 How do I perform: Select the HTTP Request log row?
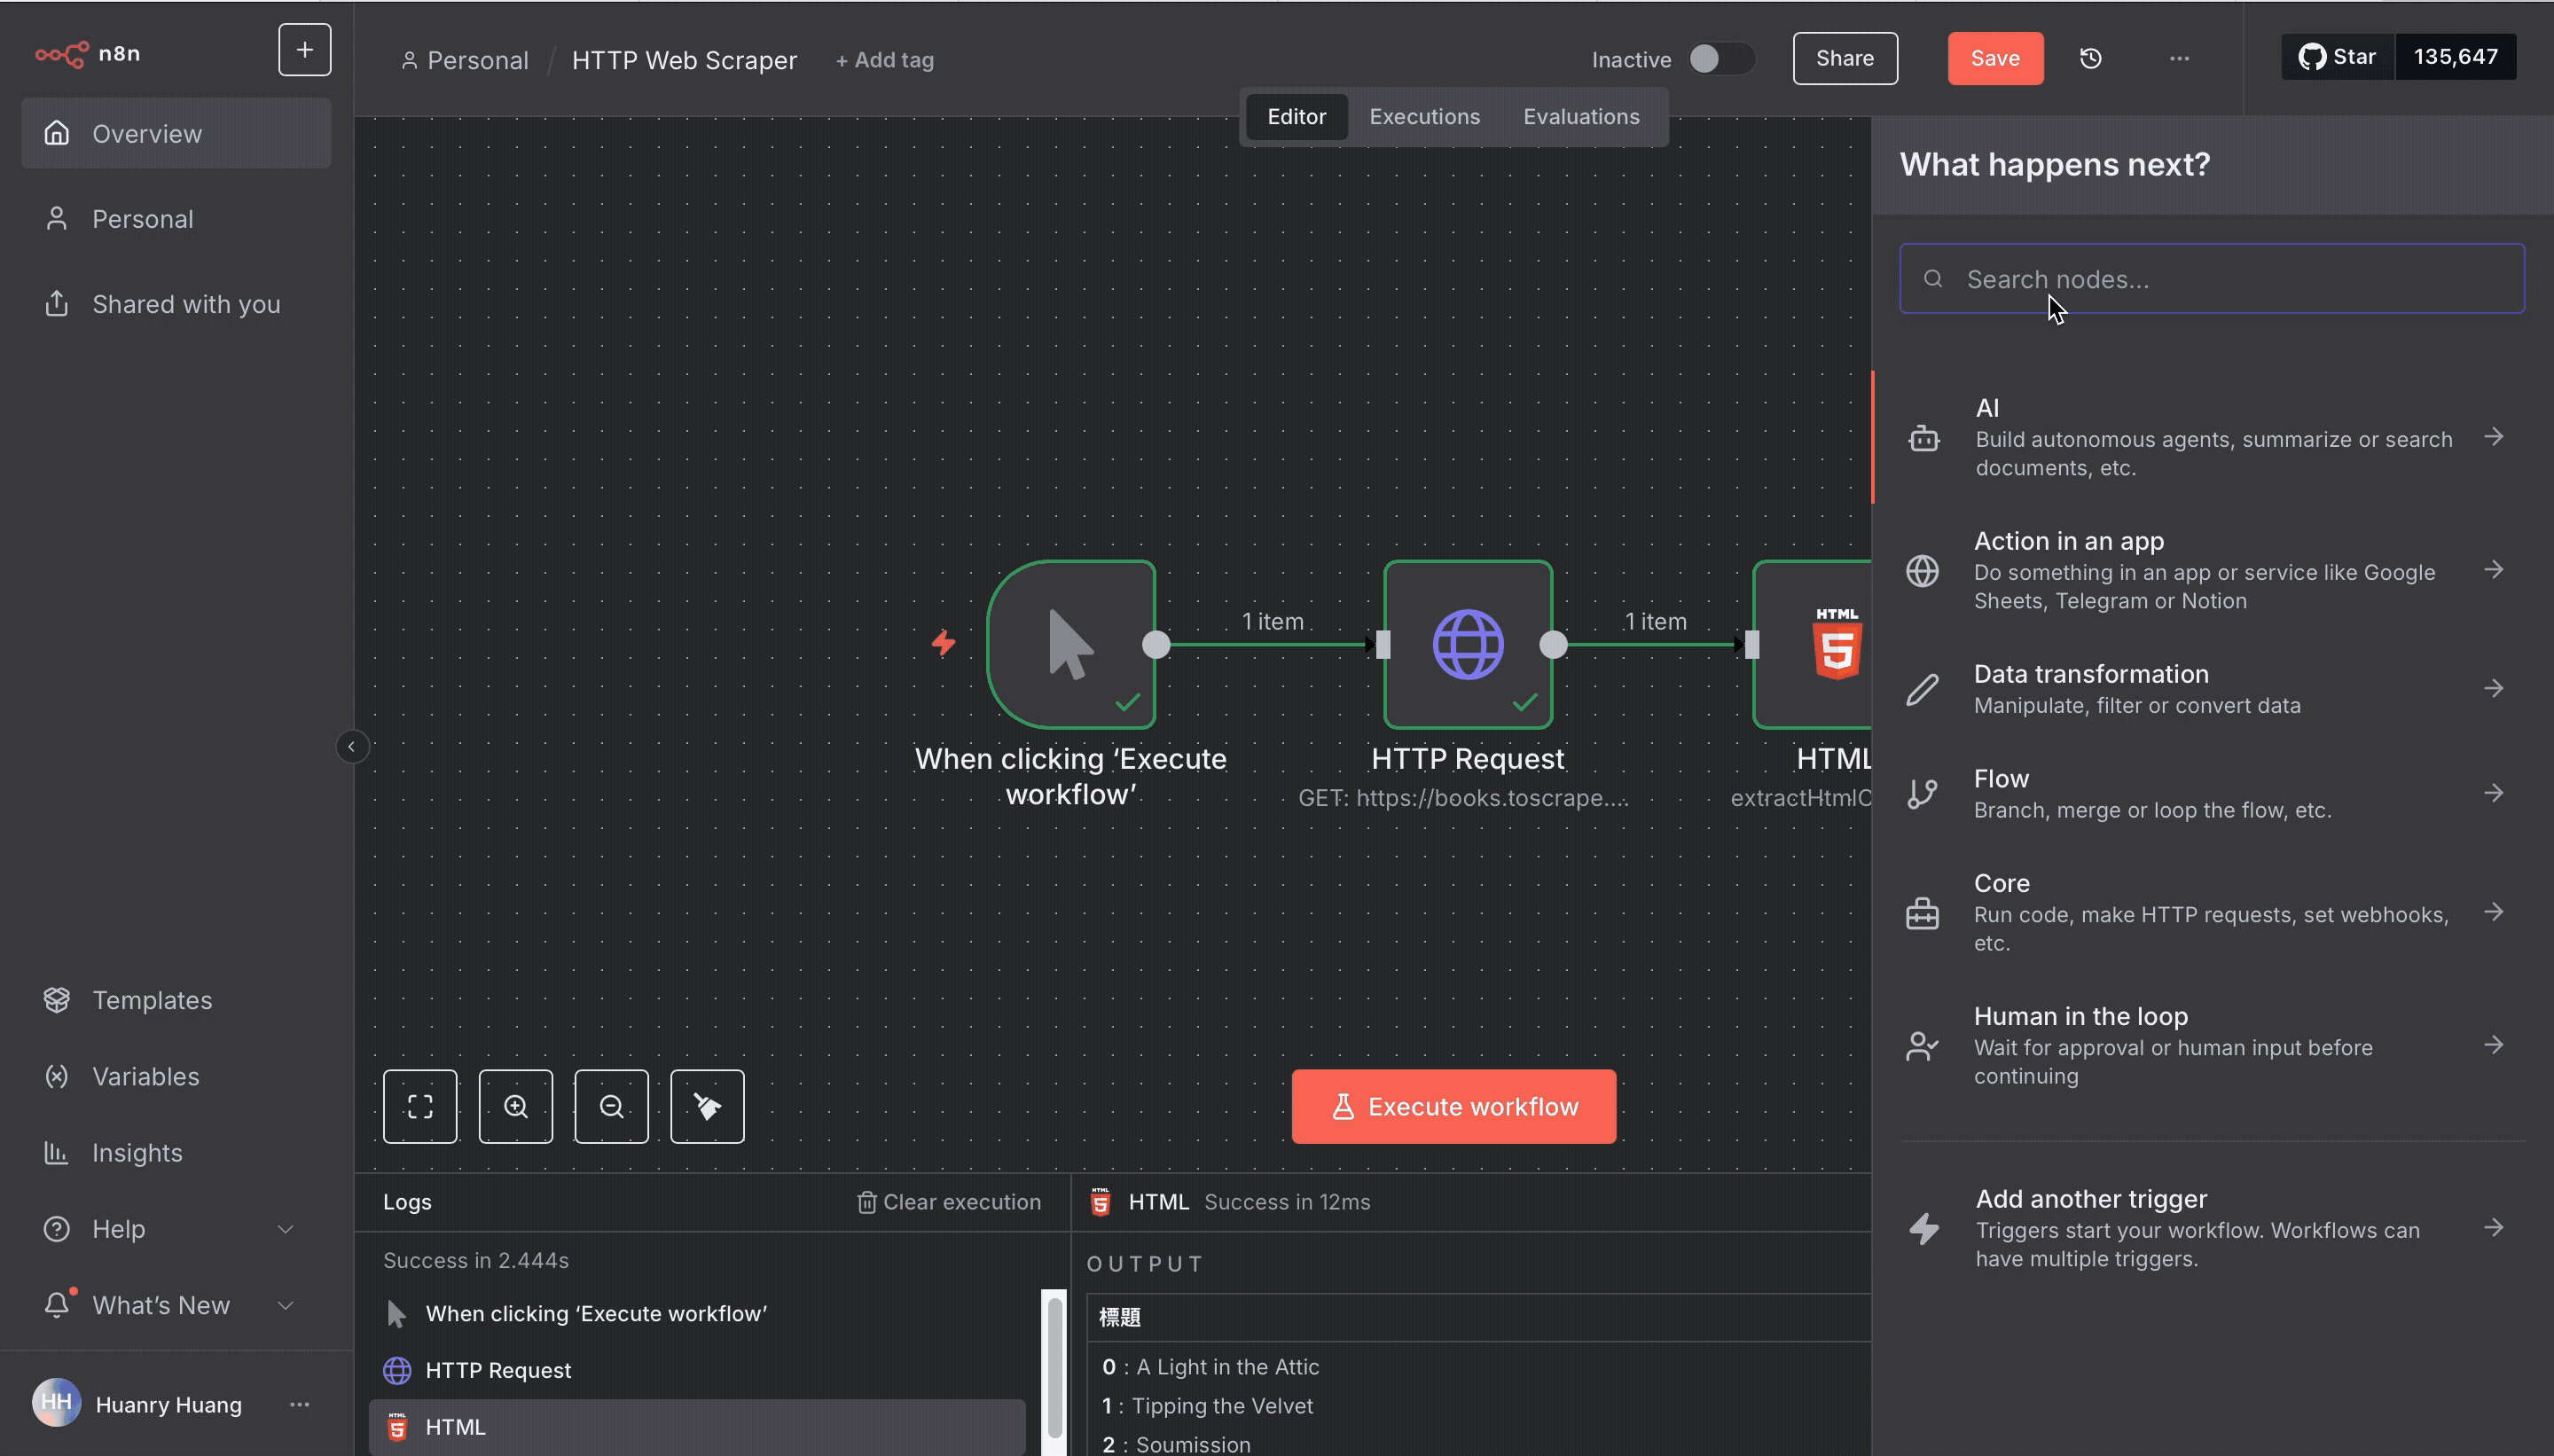tap(697, 1370)
